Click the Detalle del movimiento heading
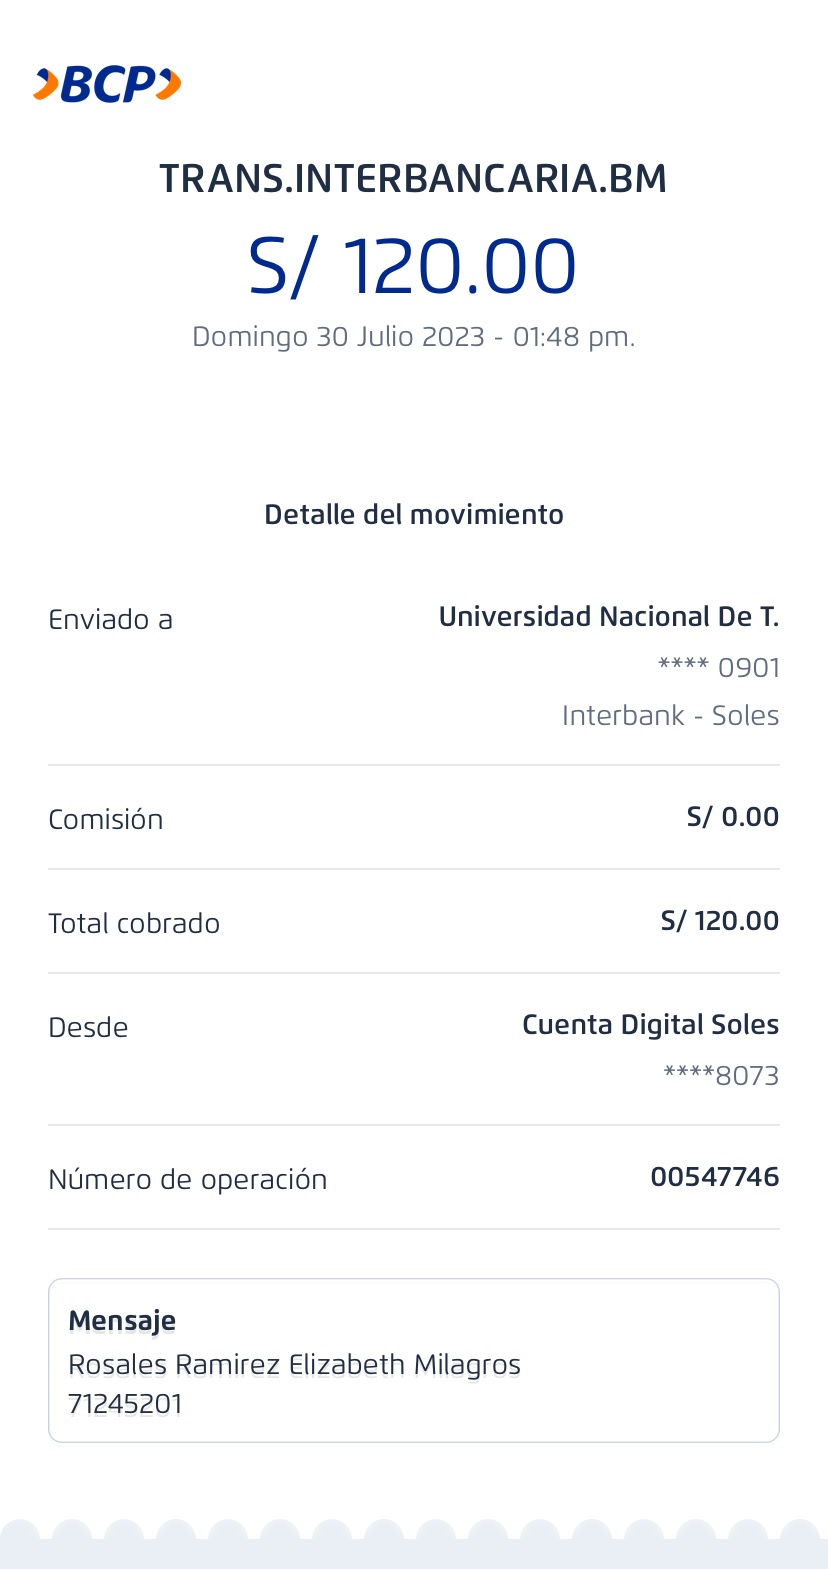The image size is (828, 1569). (x=413, y=515)
